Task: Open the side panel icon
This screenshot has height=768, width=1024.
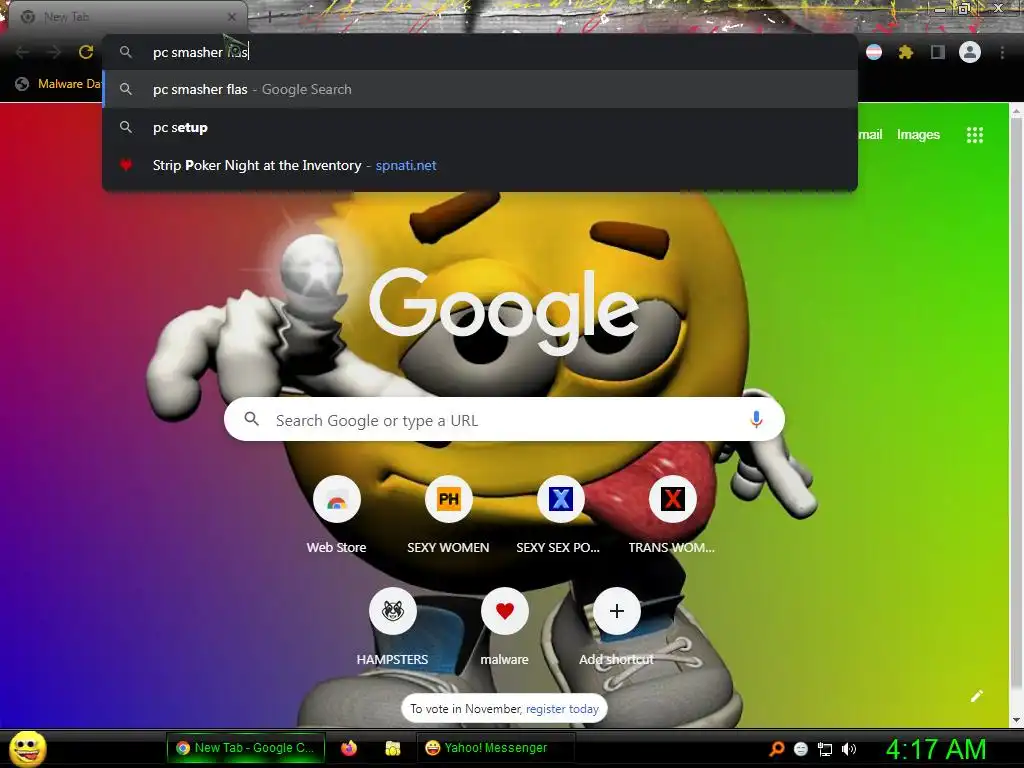Action: click(x=938, y=52)
